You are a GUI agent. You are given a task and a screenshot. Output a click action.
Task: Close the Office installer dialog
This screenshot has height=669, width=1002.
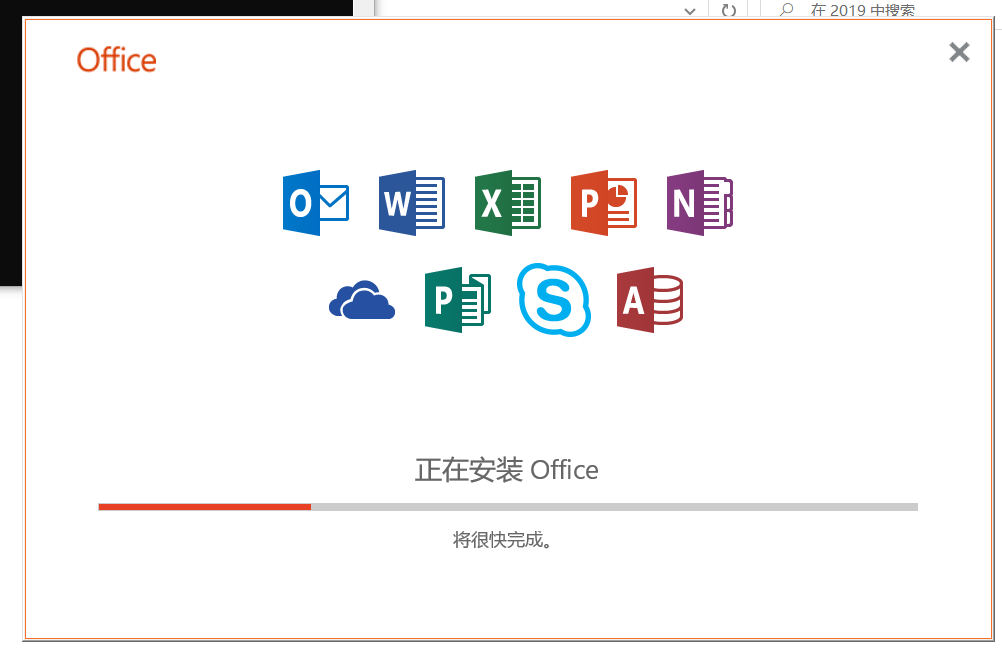coord(959,53)
